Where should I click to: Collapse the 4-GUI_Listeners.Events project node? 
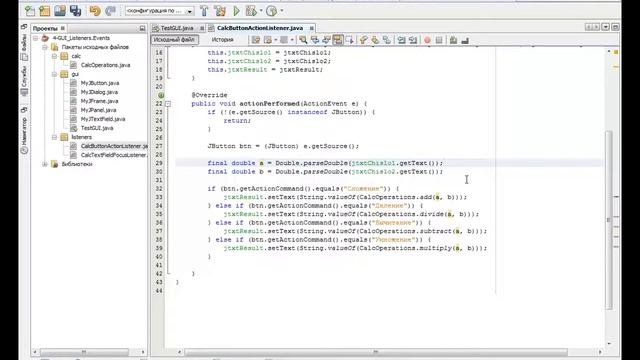tap(36, 38)
